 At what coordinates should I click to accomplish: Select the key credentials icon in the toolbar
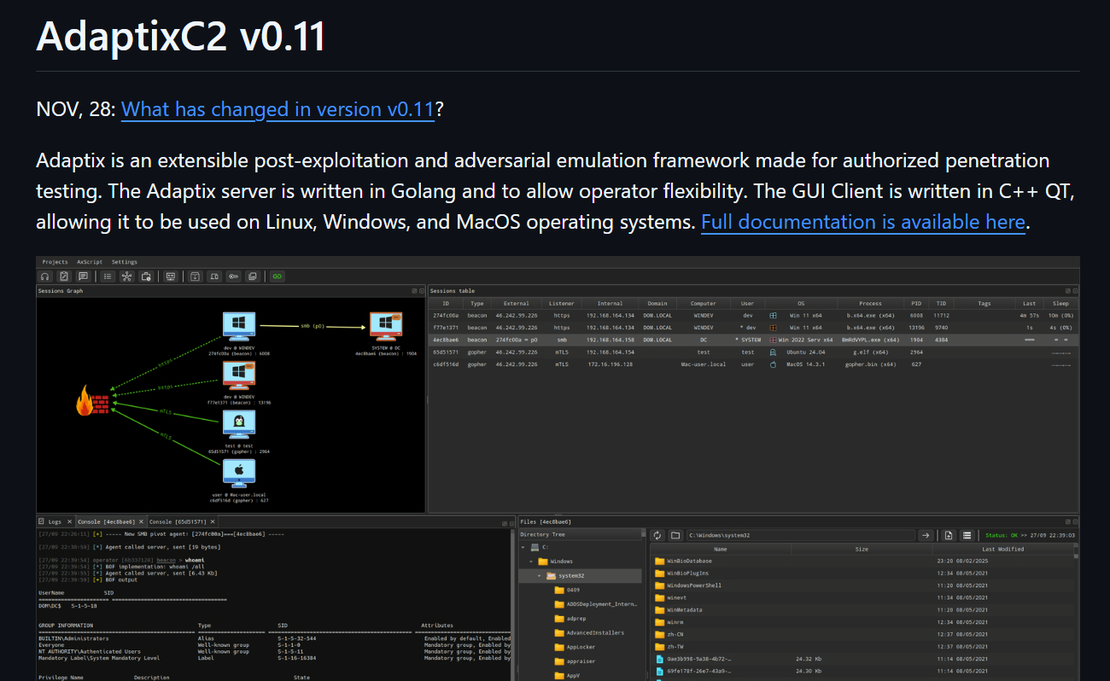[x=233, y=276]
